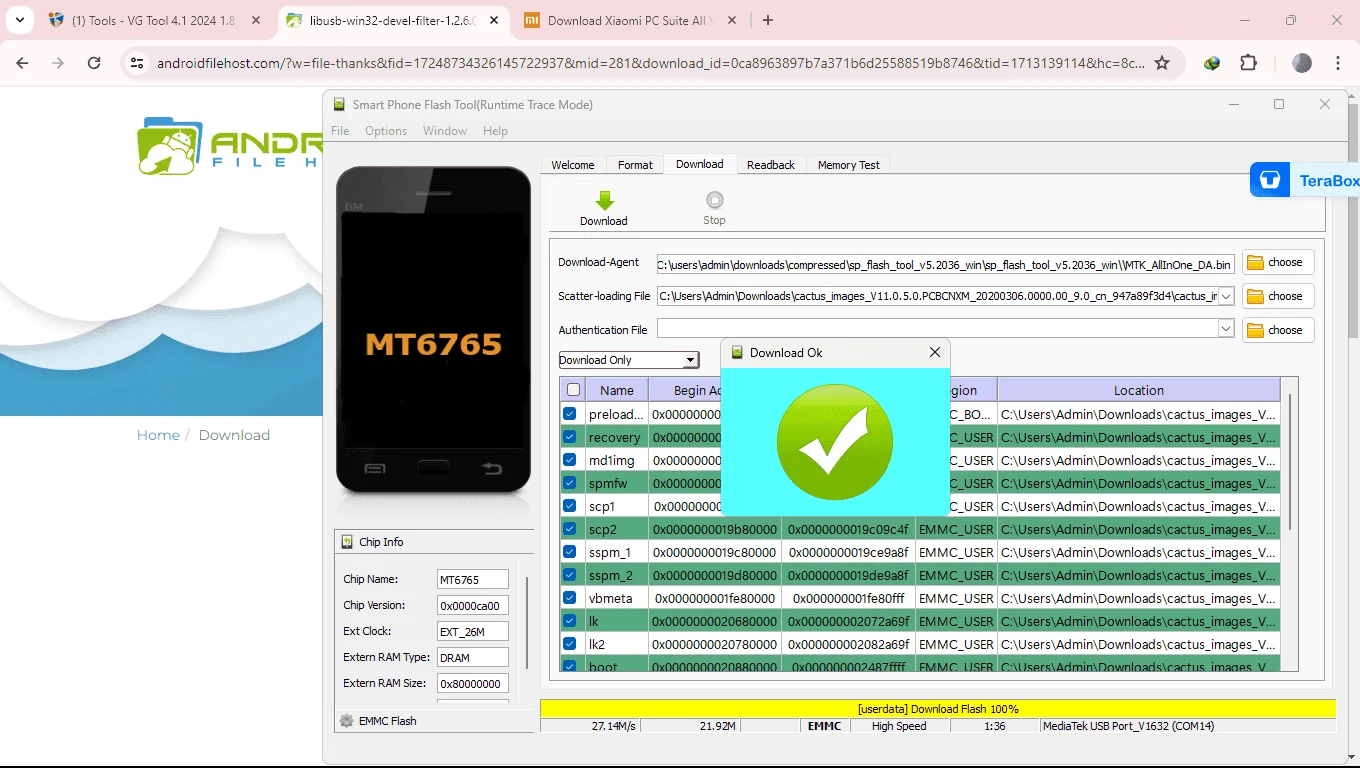Click the colorful extension icon beside the star

click(x=1212, y=63)
